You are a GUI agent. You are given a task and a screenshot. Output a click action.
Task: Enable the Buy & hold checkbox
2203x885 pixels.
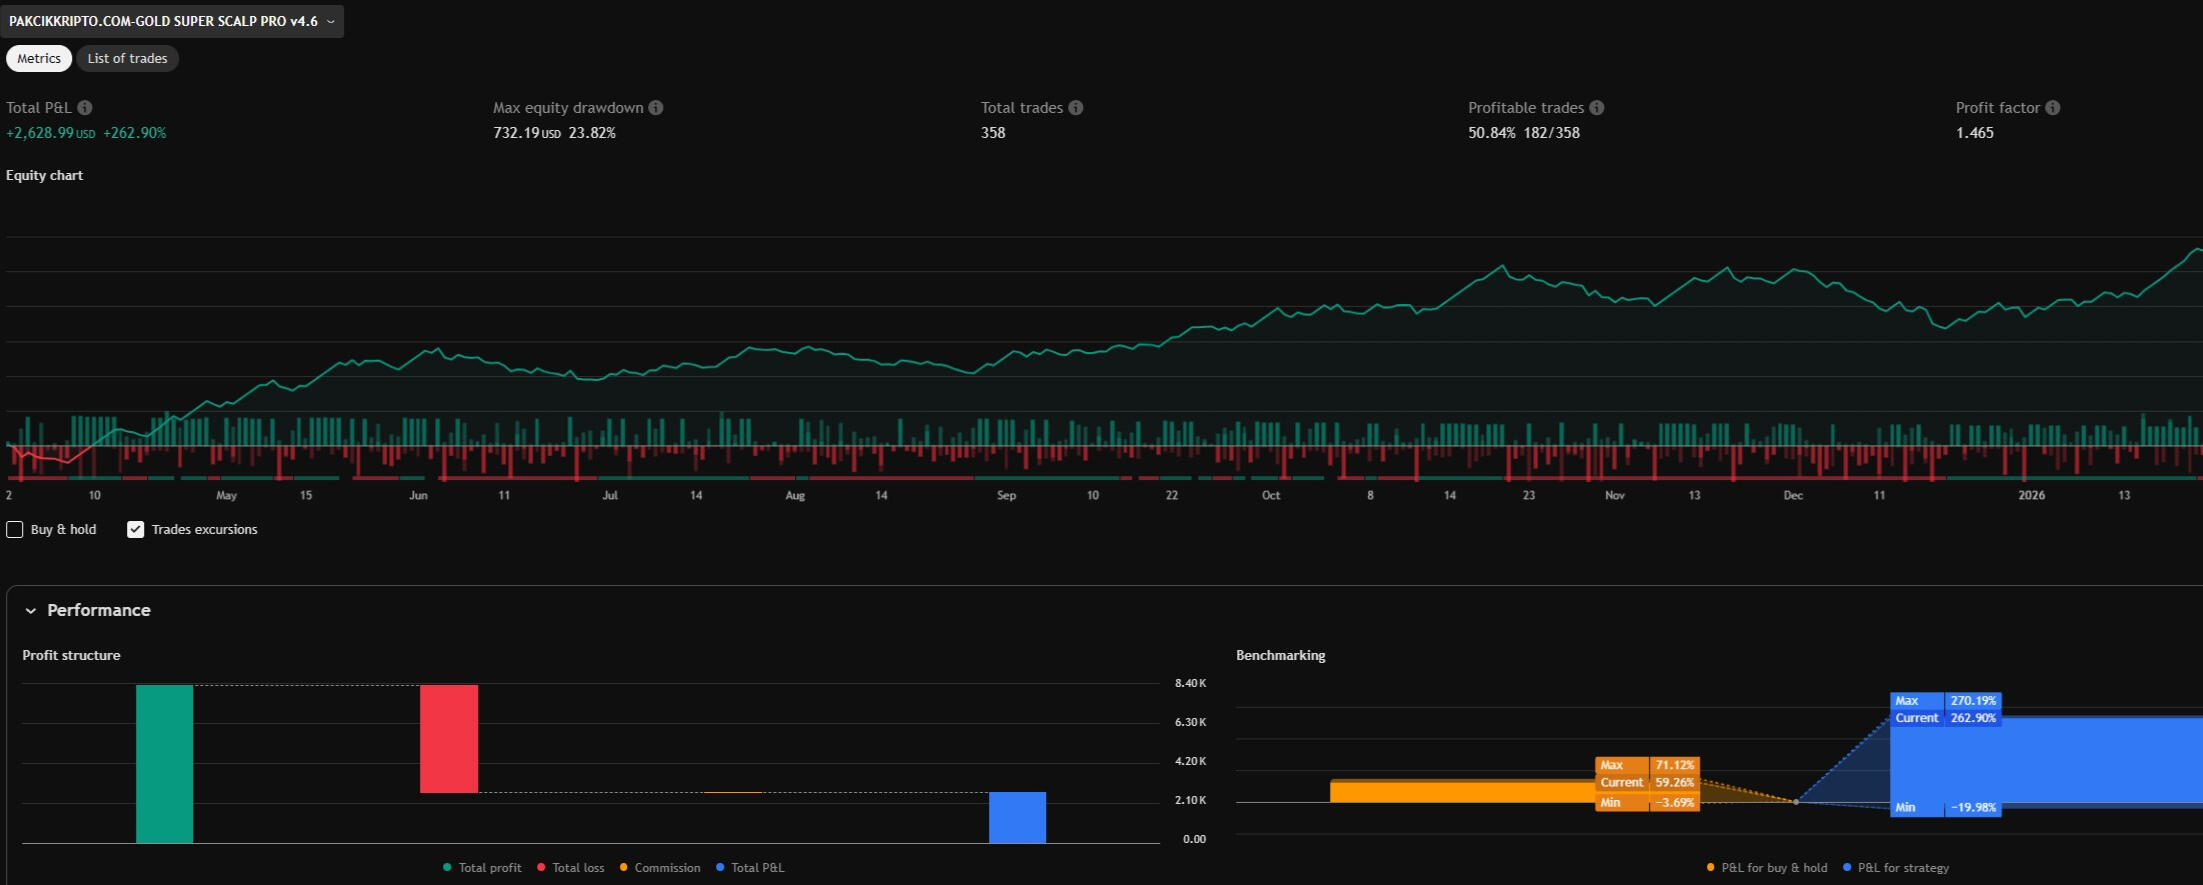(x=15, y=530)
